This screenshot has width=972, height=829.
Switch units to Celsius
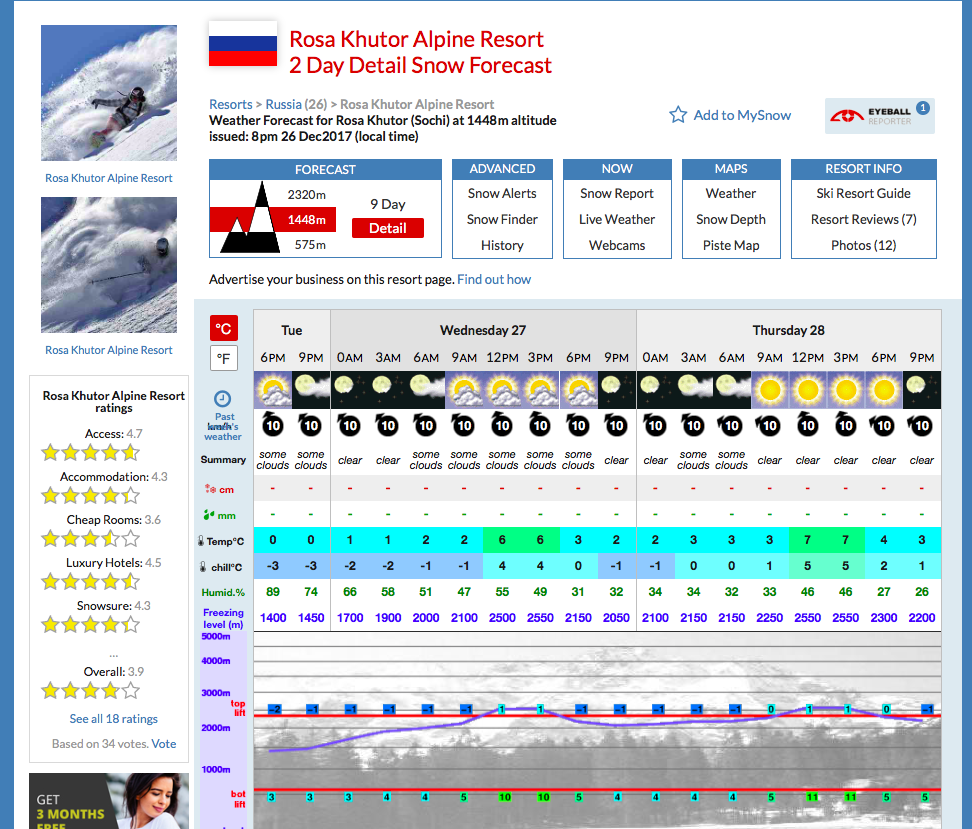(224, 328)
